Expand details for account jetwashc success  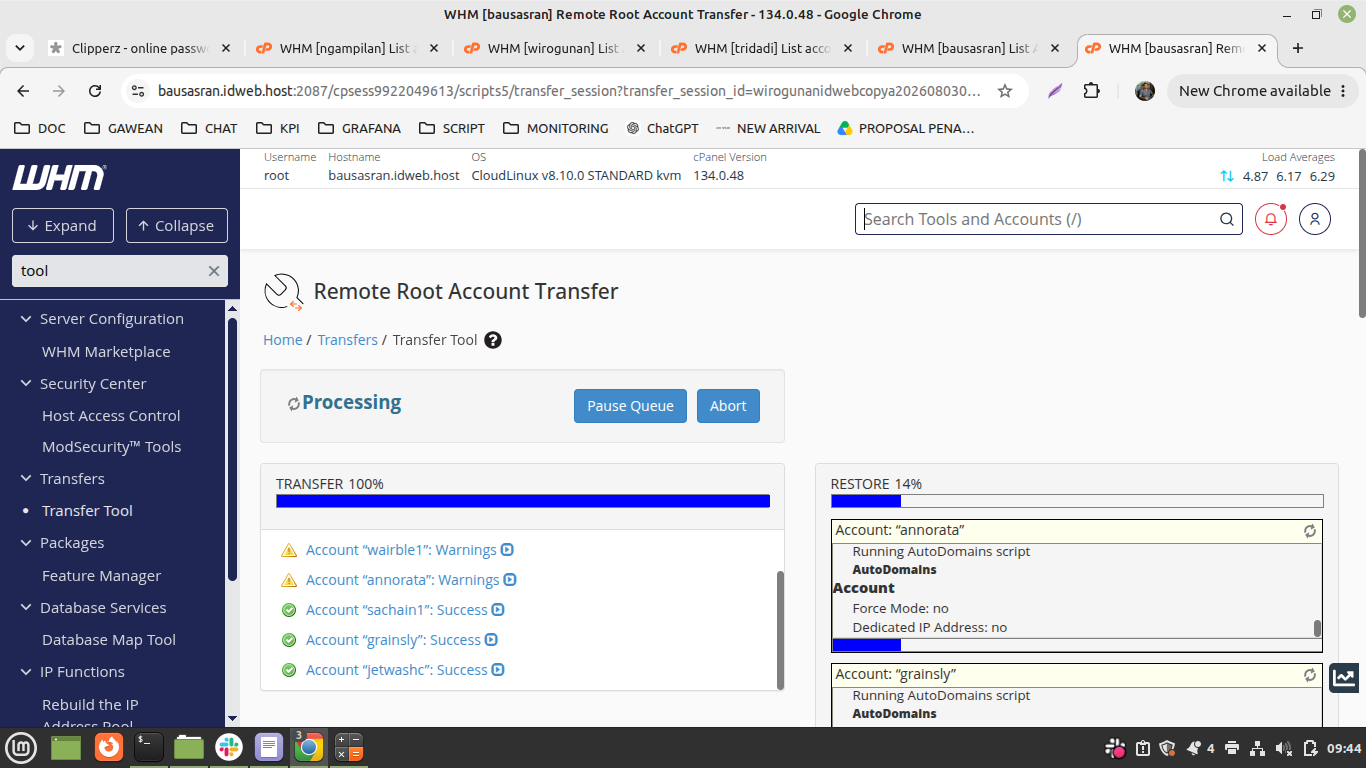[498, 670]
